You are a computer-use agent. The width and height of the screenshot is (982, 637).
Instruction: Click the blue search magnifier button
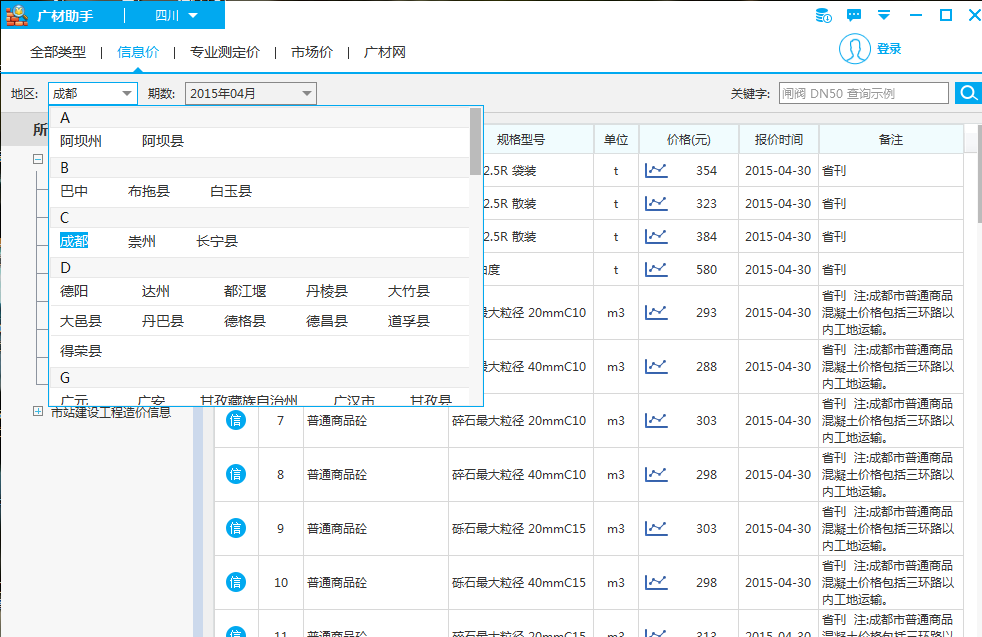click(x=968, y=93)
